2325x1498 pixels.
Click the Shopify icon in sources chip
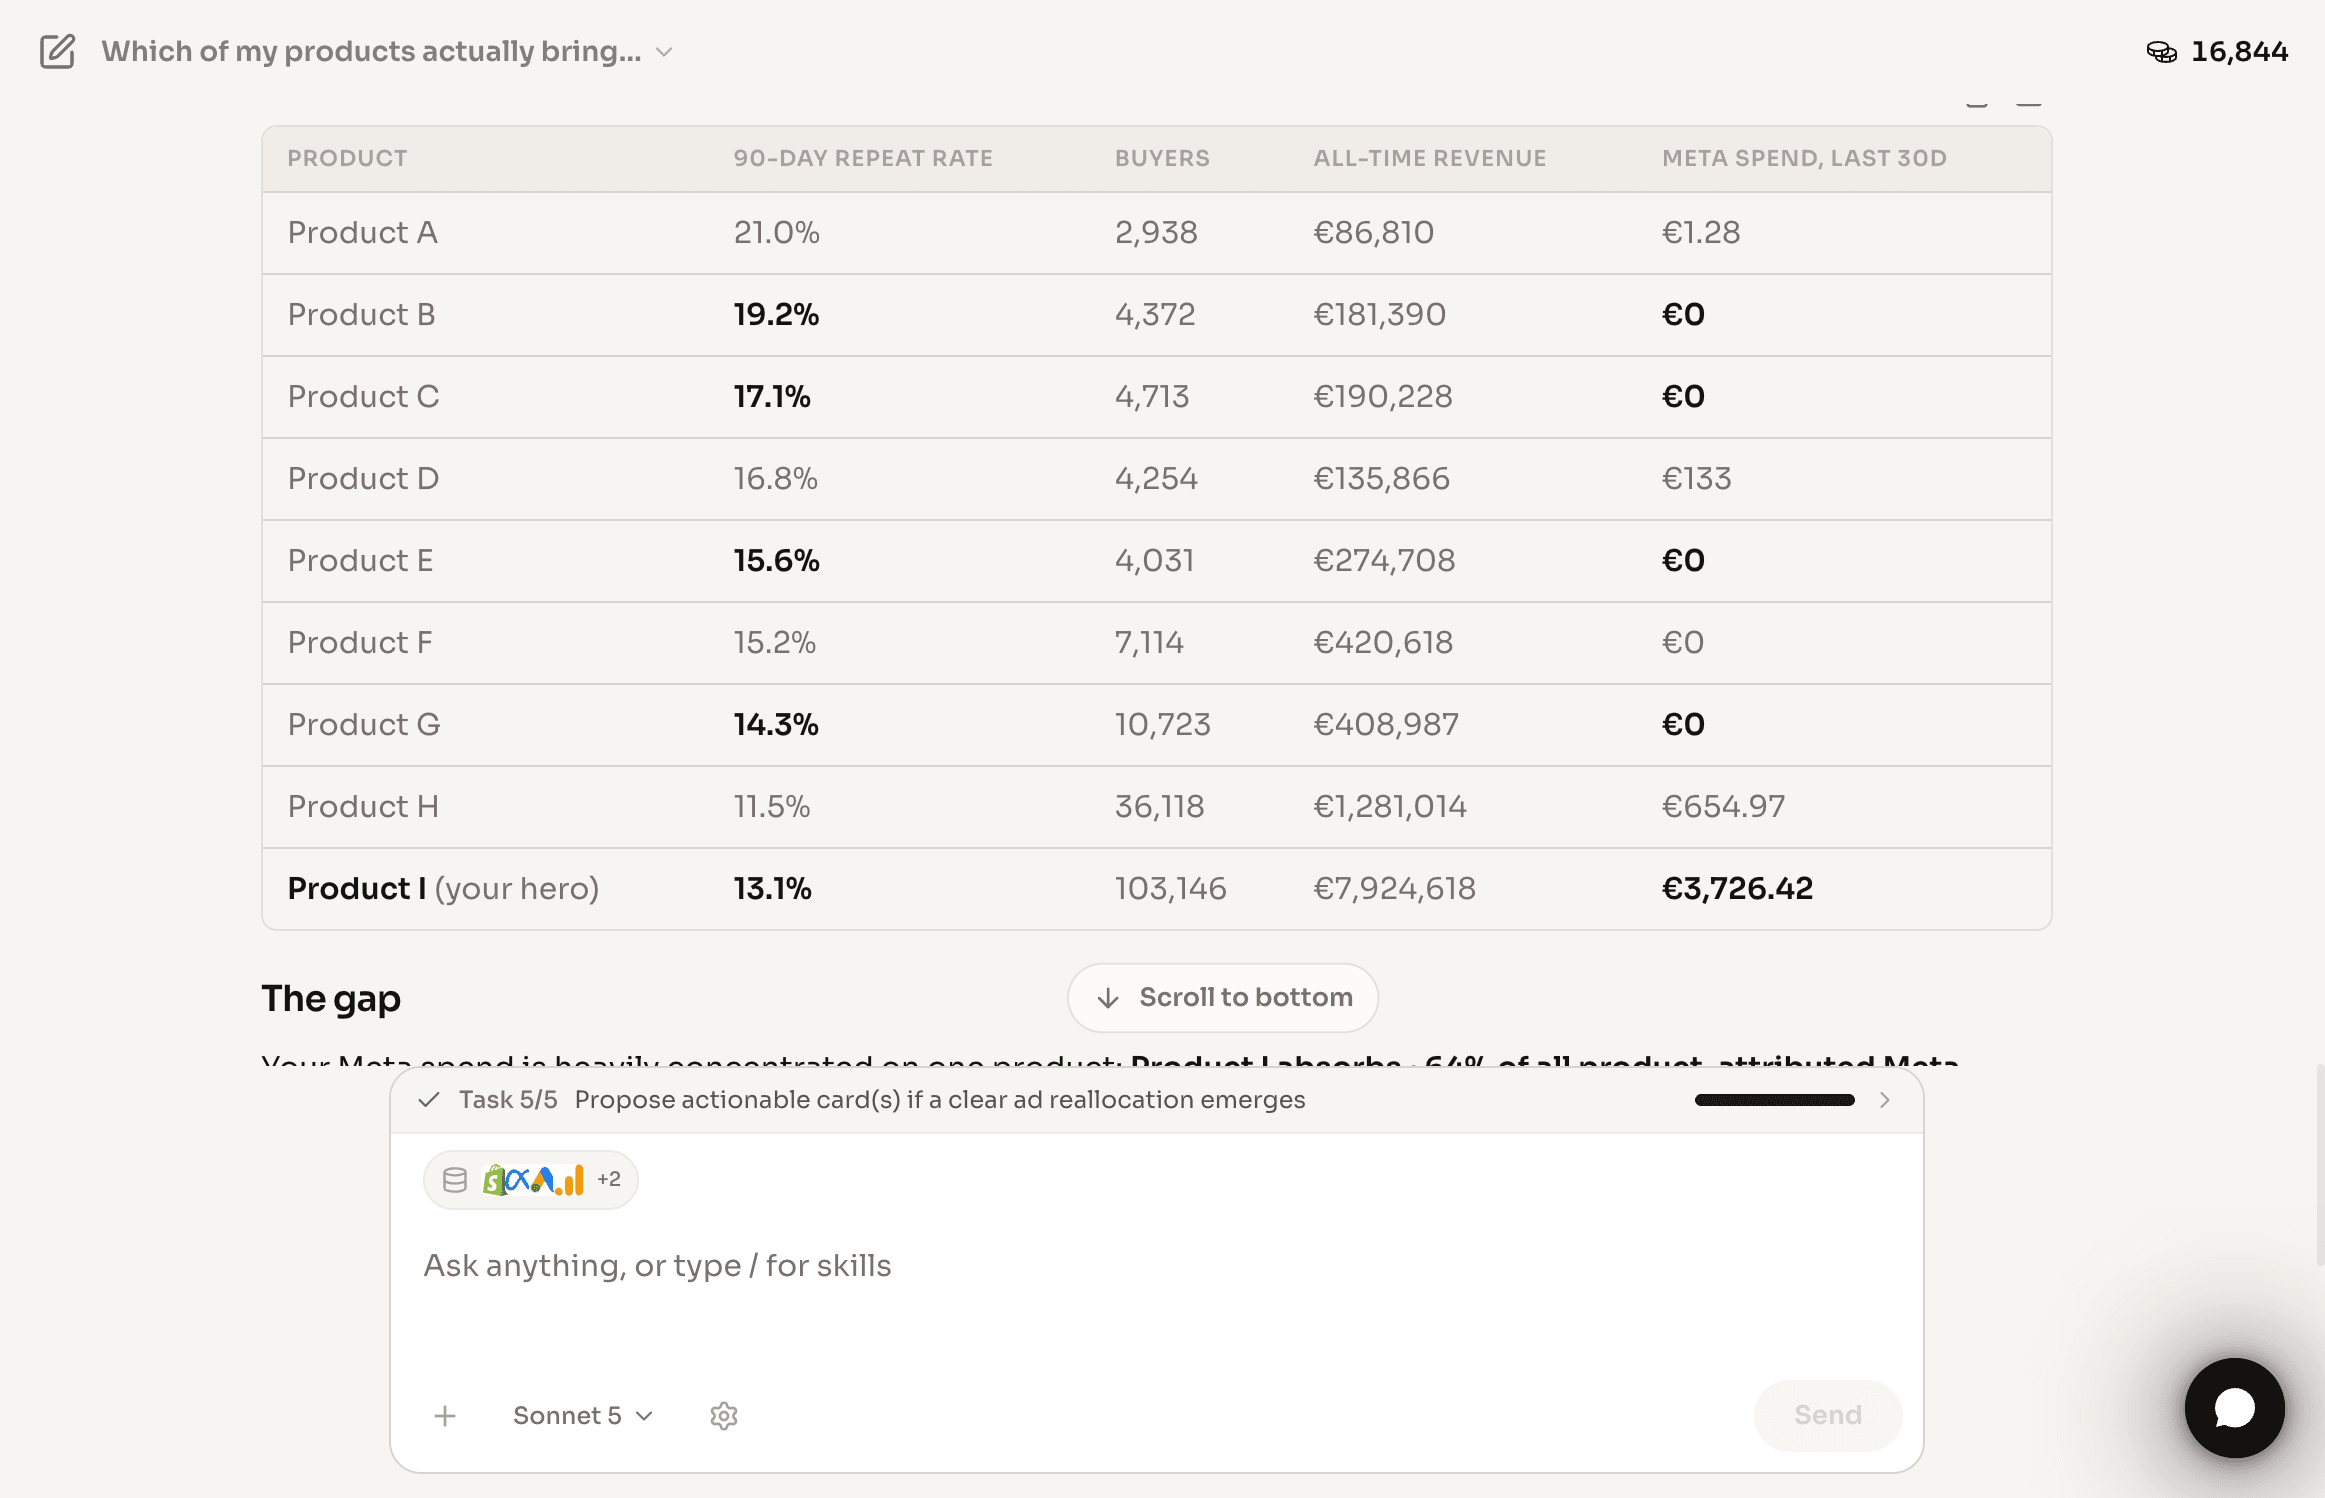pyautogui.click(x=493, y=1180)
